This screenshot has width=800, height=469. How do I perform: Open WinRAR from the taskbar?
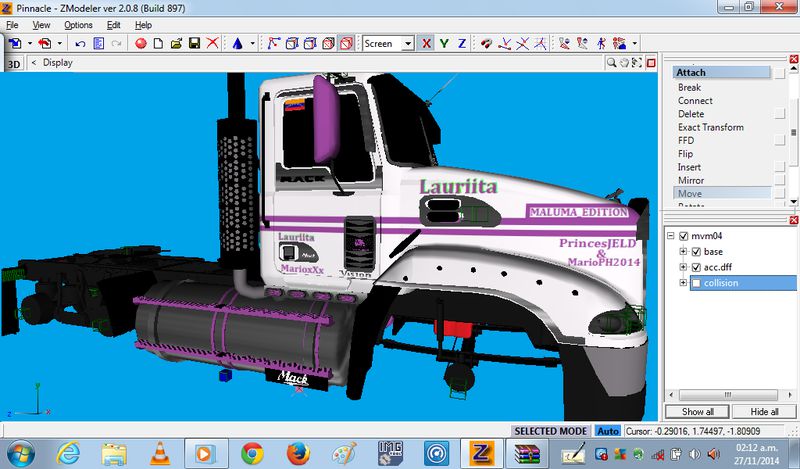point(527,453)
